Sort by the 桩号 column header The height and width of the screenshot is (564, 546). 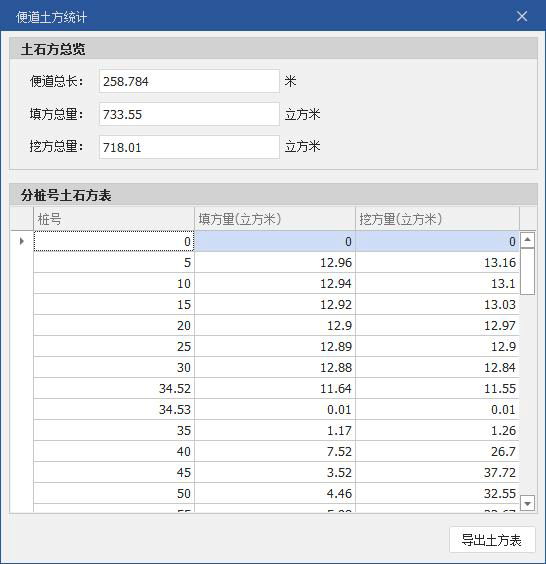[114, 219]
